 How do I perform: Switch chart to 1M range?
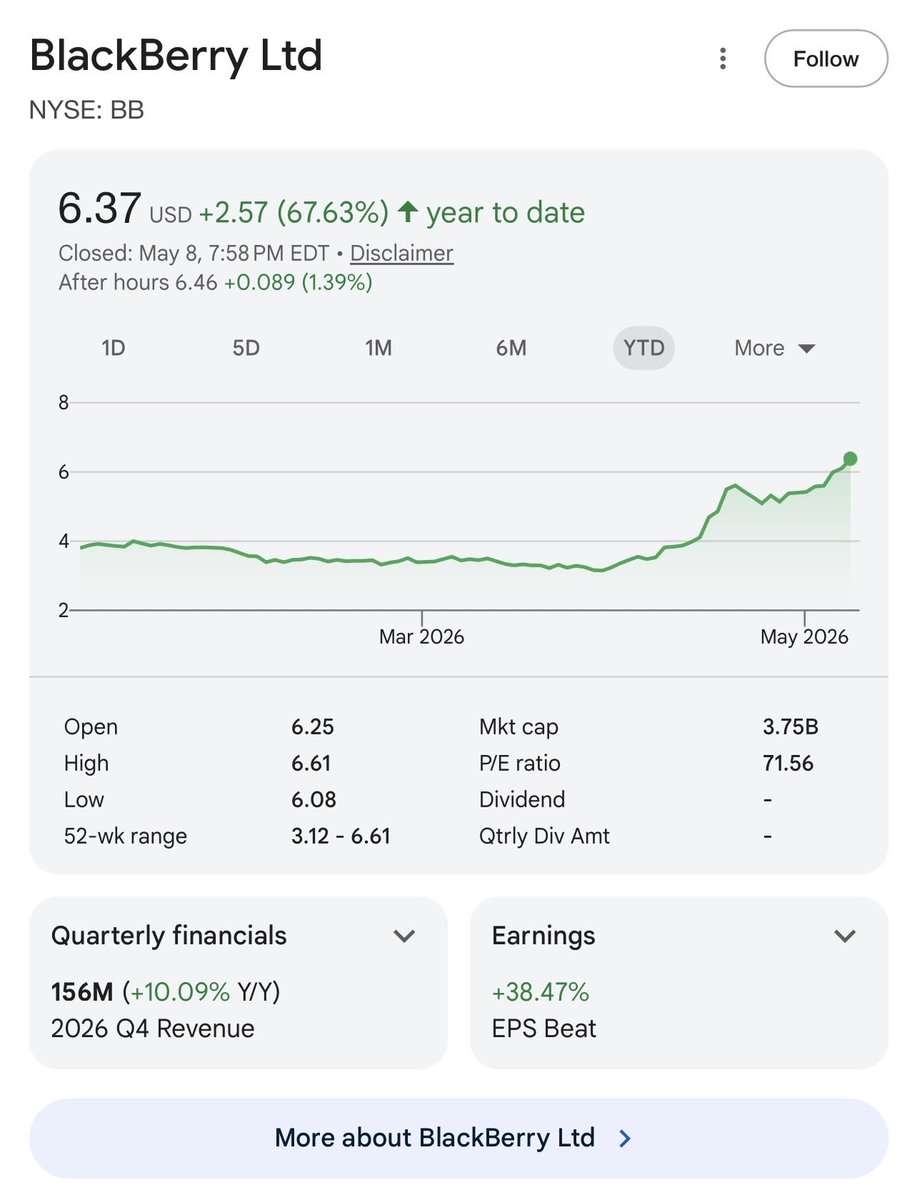[378, 348]
